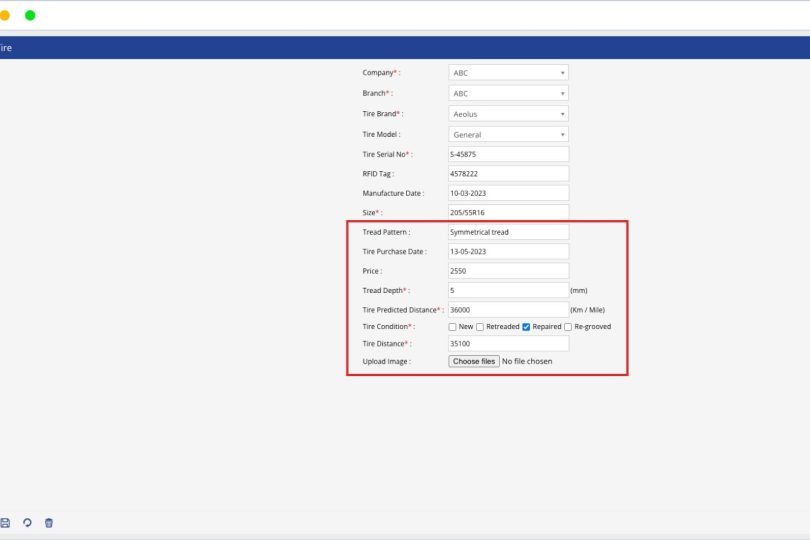
Task: Expand the Tire Model dropdown
Action: tap(508, 134)
